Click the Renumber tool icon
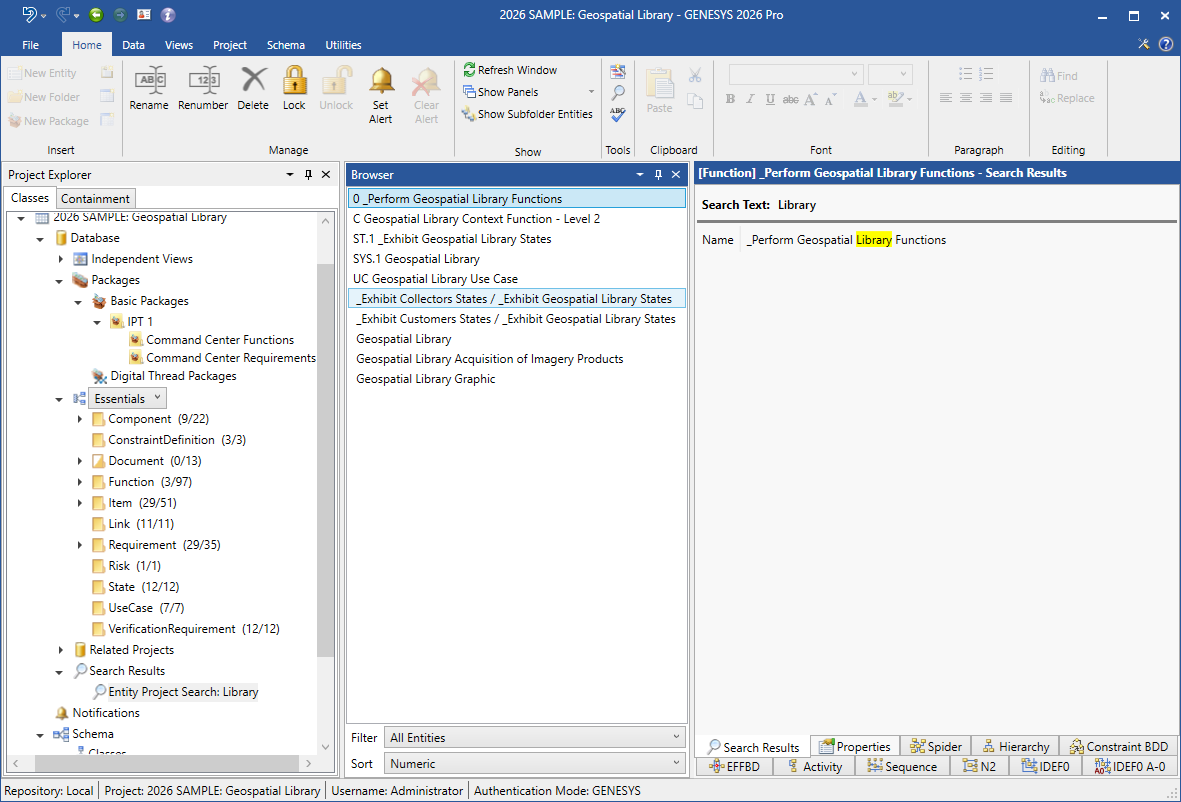 (203, 82)
